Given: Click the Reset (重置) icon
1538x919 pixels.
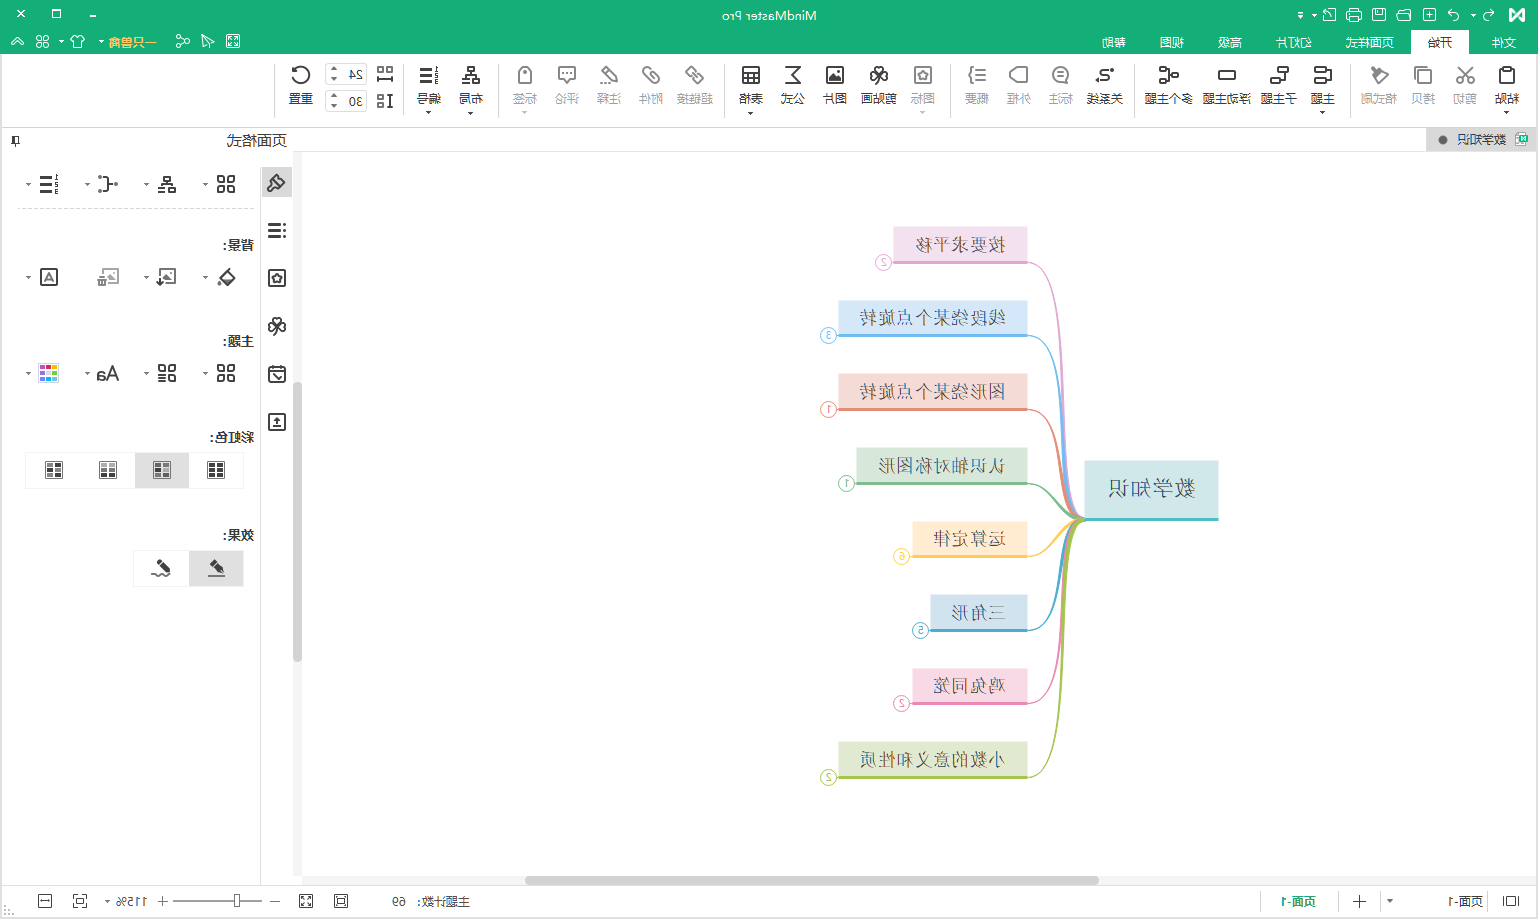Looking at the screenshot, I should [301, 76].
